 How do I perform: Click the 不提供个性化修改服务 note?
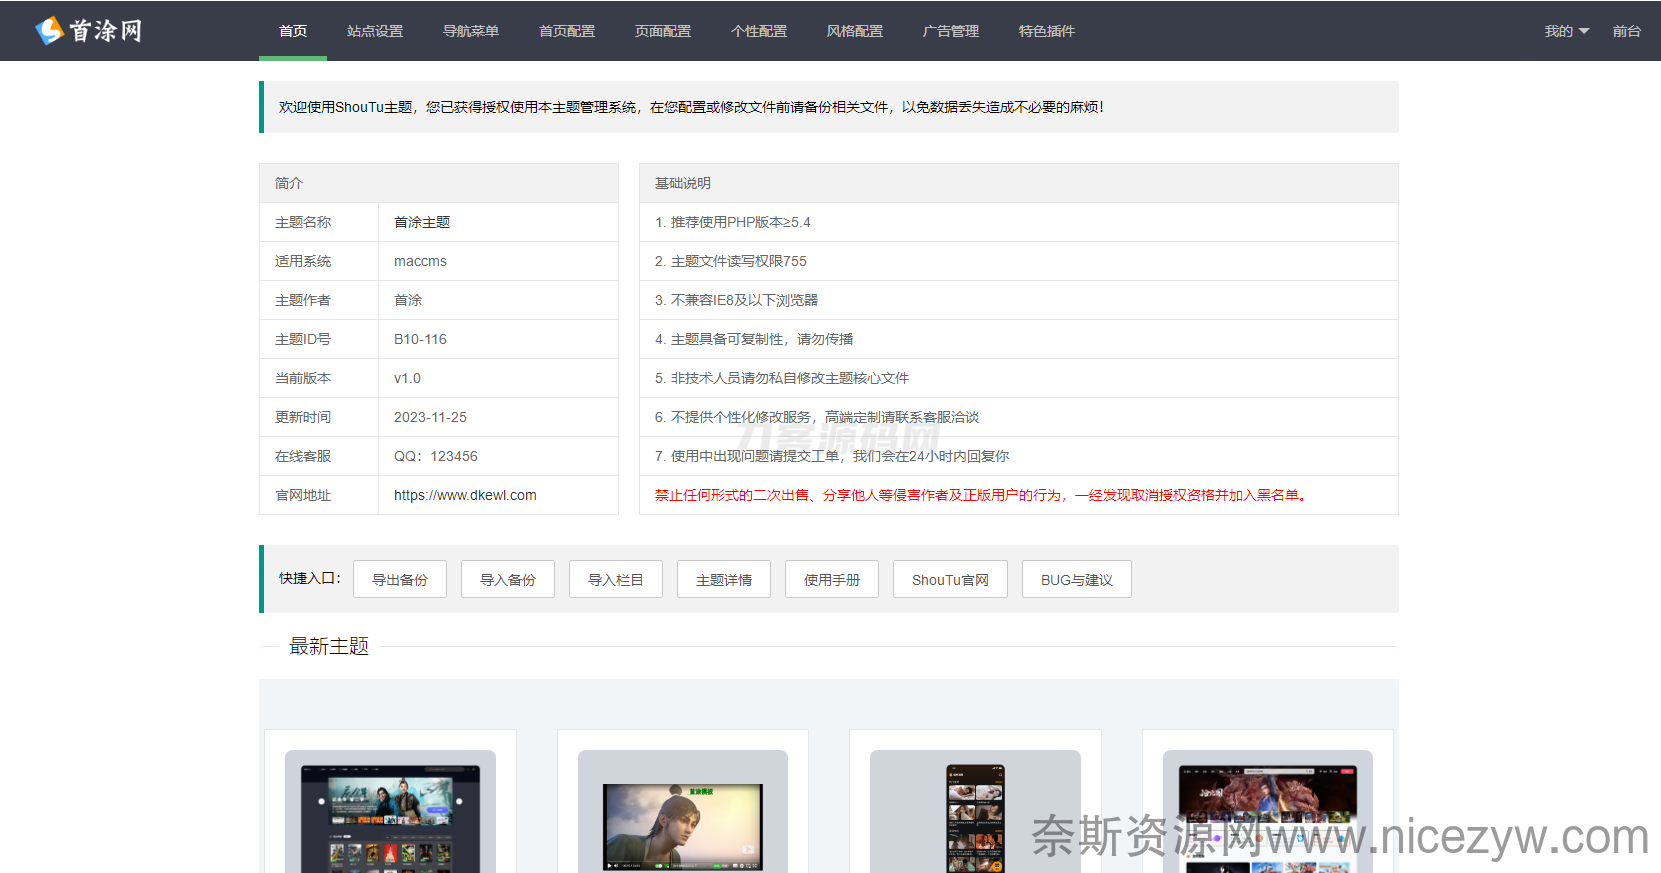pos(817,417)
